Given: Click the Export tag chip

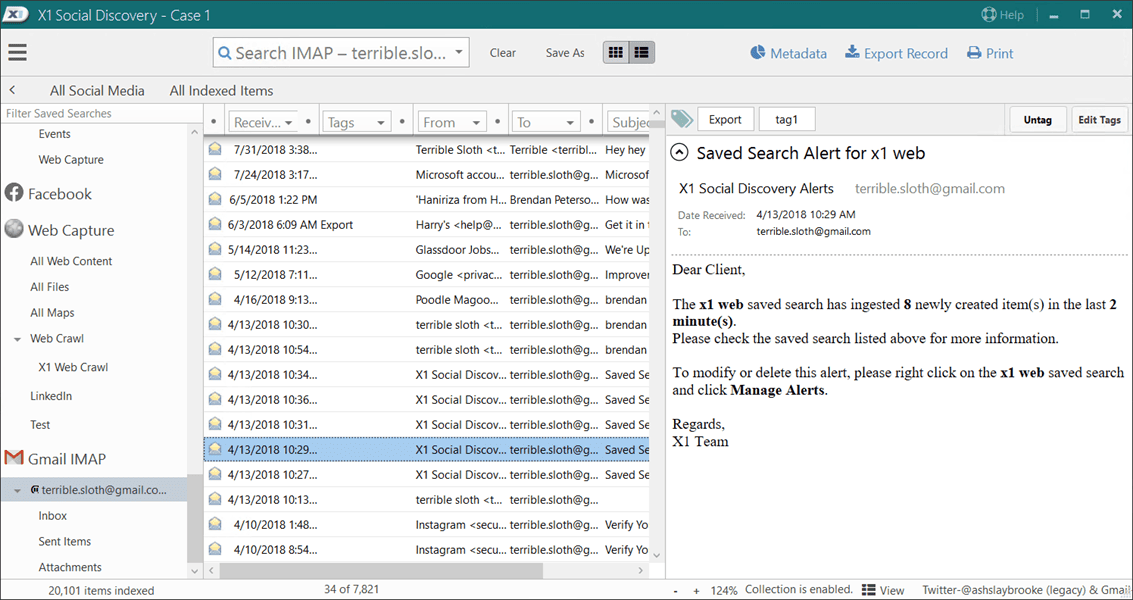Looking at the screenshot, I should pyautogui.click(x=725, y=119).
